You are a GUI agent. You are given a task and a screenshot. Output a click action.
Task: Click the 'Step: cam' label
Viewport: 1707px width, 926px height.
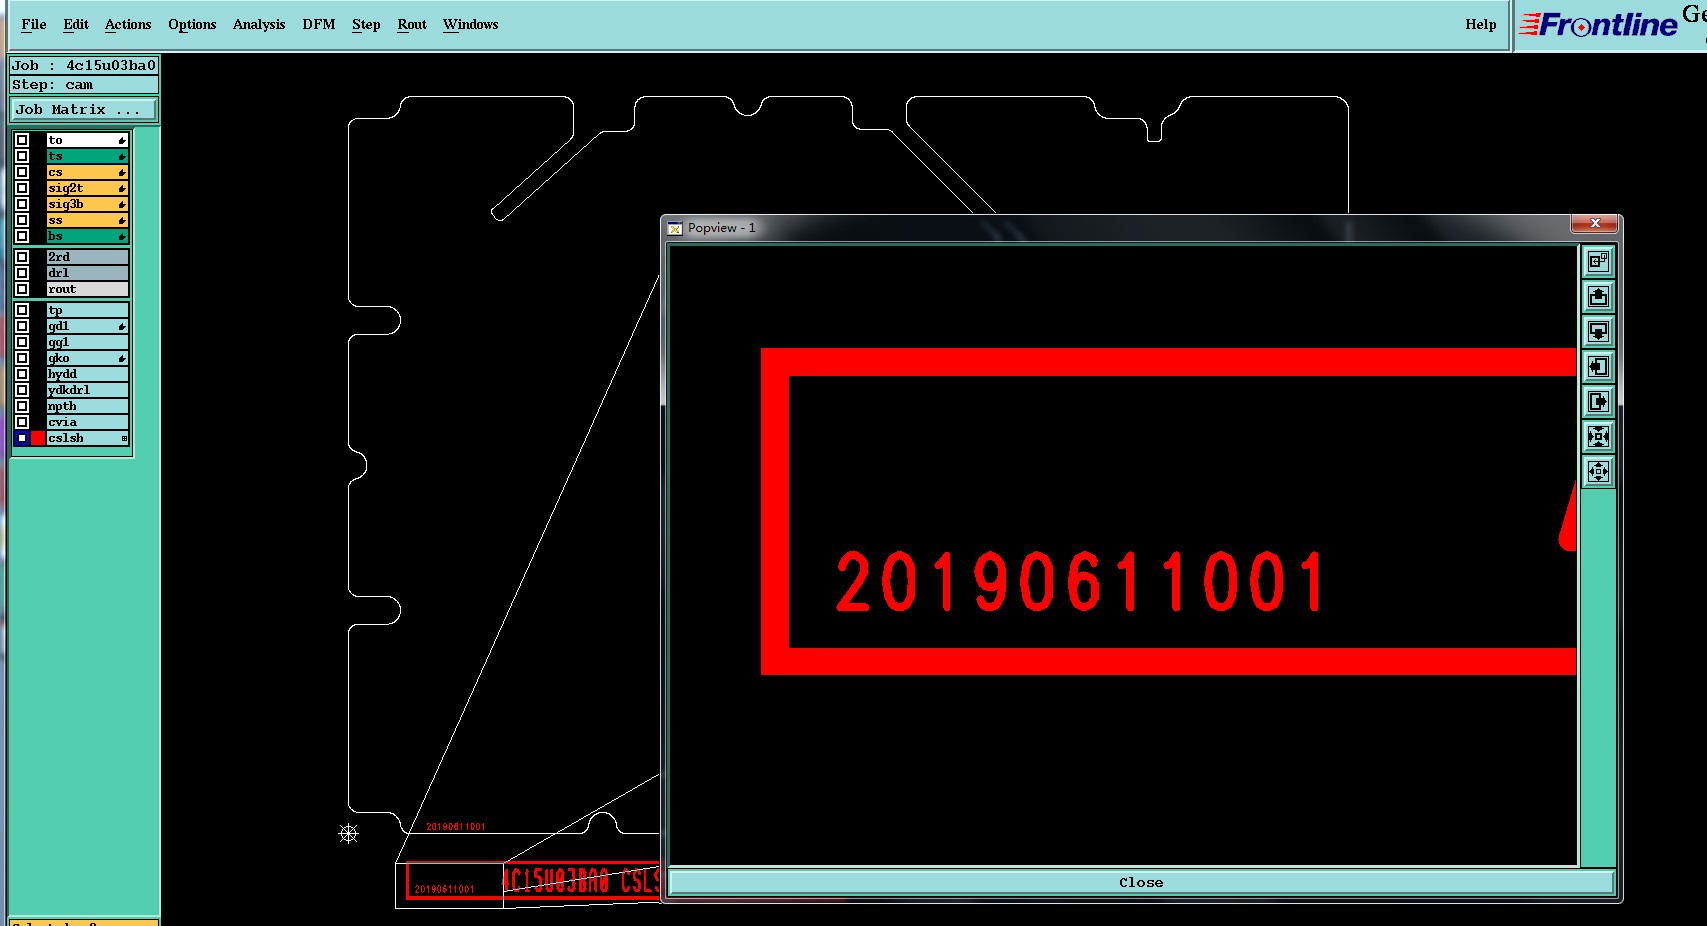pyautogui.click(x=84, y=85)
